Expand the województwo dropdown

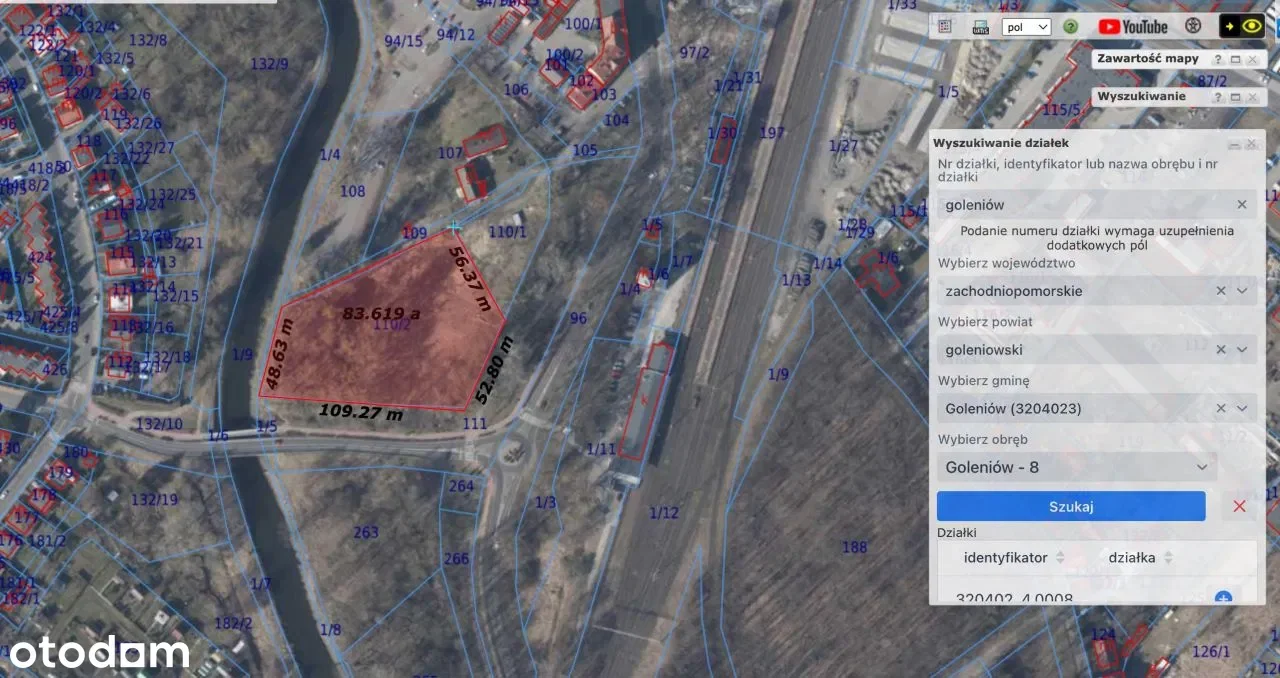1242,291
